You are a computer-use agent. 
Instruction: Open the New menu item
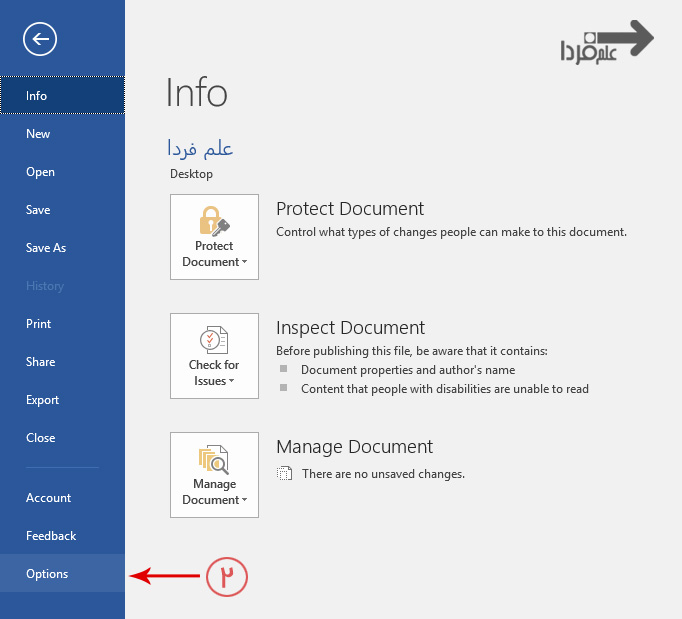[38, 134]
